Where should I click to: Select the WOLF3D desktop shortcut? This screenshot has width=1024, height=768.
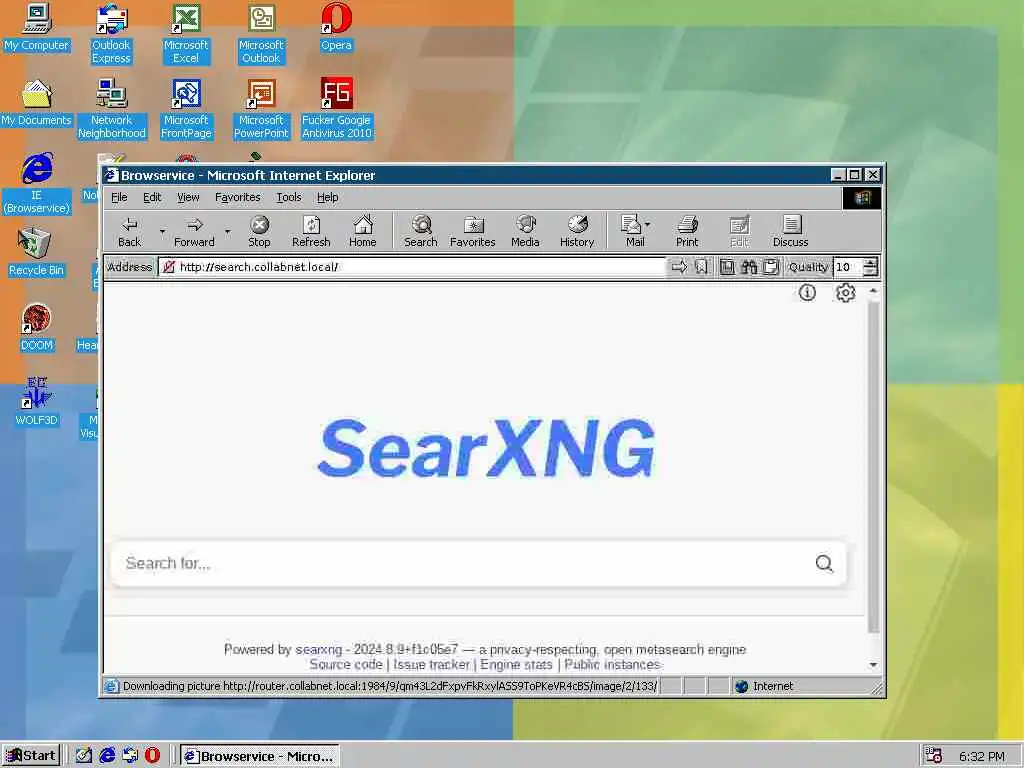click(37, 402)
